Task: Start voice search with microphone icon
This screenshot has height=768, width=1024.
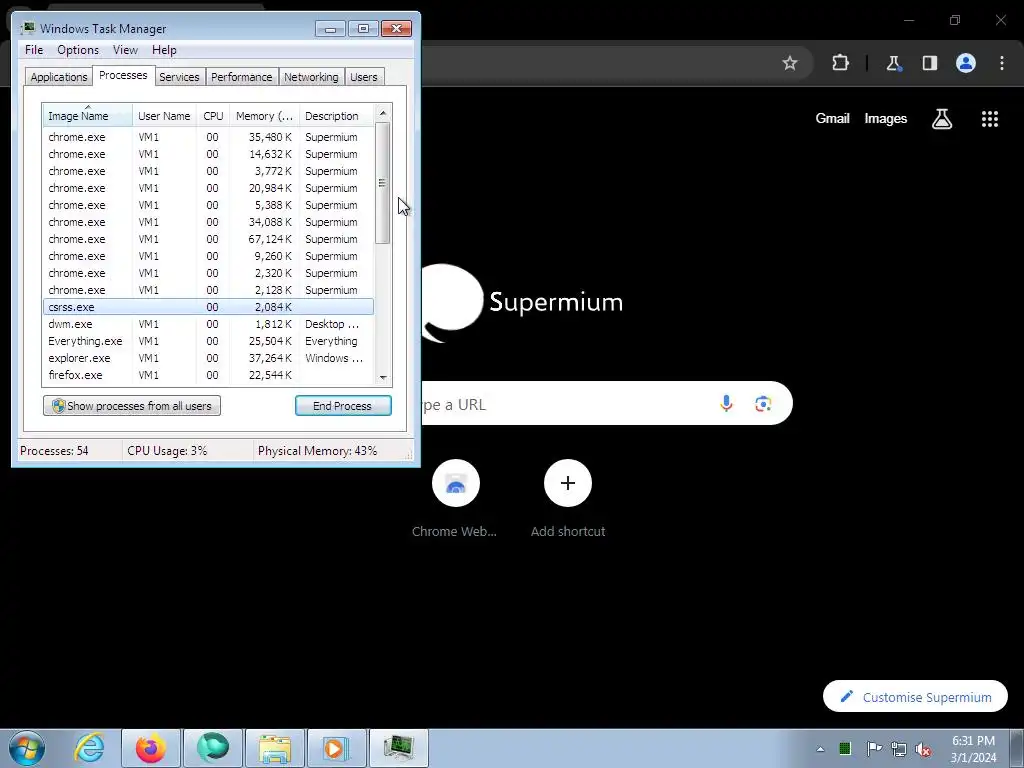Action: [x=726, y=404]
